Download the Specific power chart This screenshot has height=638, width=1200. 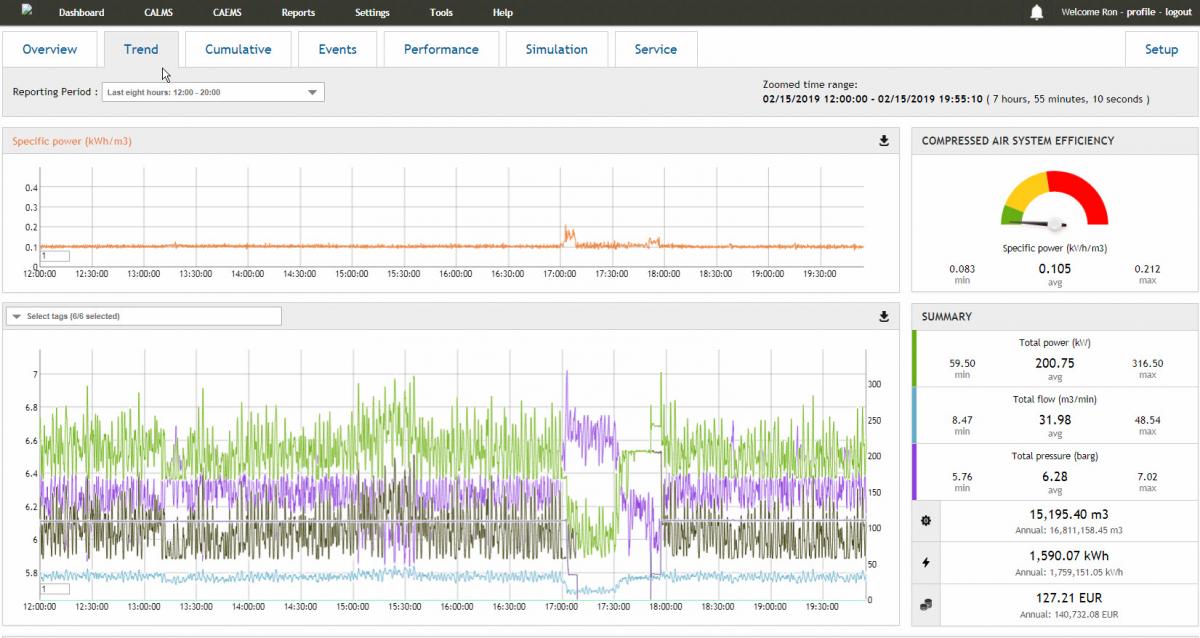(x=884, y=141)
